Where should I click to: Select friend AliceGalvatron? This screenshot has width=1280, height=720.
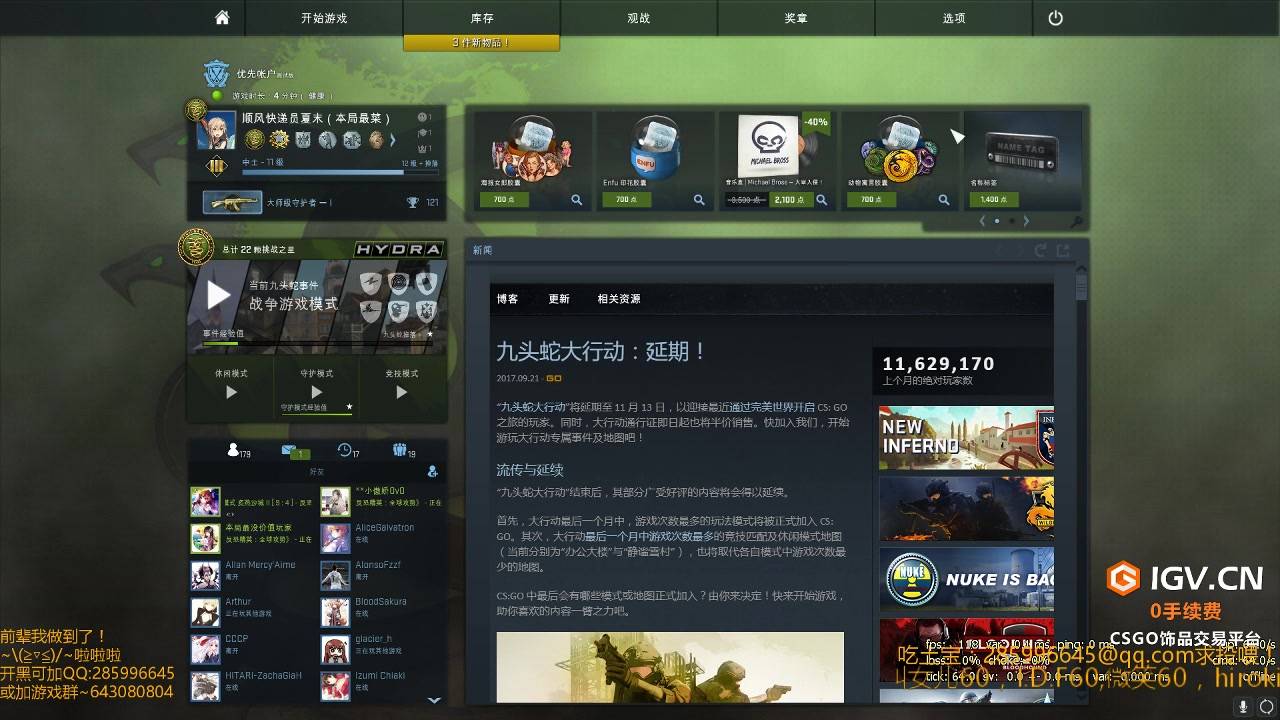383,539
